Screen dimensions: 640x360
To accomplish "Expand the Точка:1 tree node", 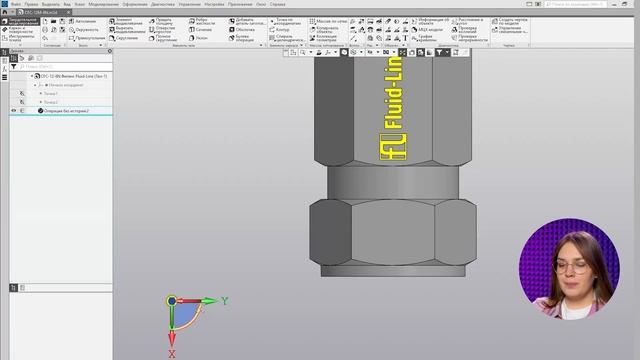I will 41,93.
